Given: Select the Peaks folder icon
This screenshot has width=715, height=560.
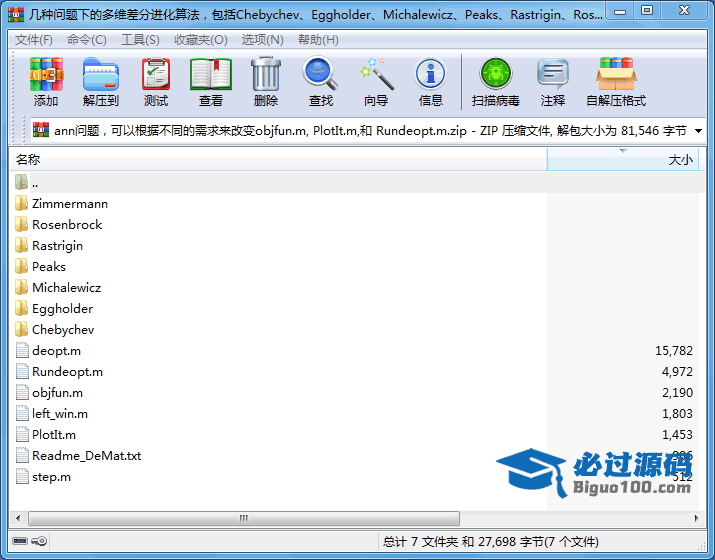Looking at the screenshot, I should click(x=21, y=266).
